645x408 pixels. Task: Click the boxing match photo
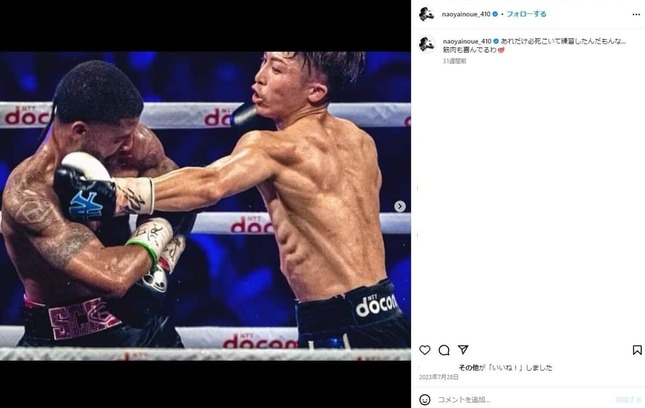click(x=205, y=206)
